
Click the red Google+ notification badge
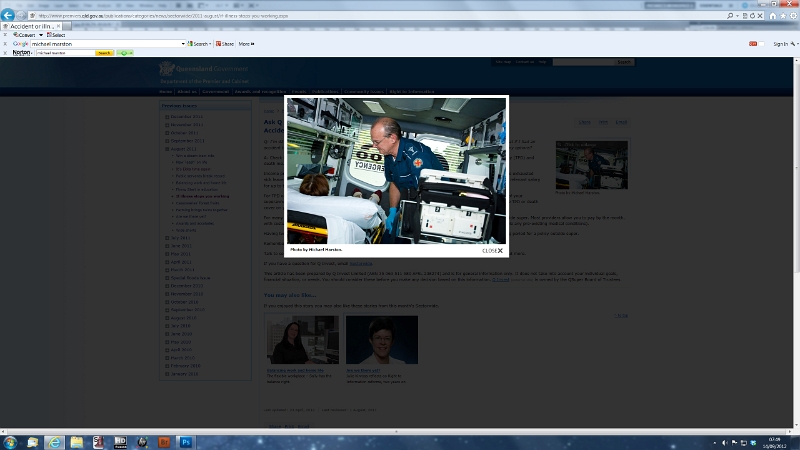tap(753, 44)
